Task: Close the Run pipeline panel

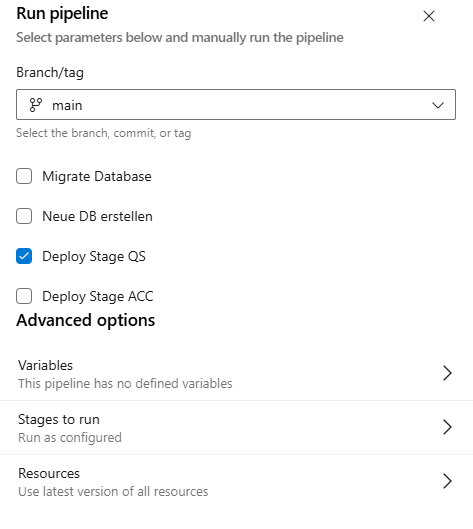Action: point(428,16)
